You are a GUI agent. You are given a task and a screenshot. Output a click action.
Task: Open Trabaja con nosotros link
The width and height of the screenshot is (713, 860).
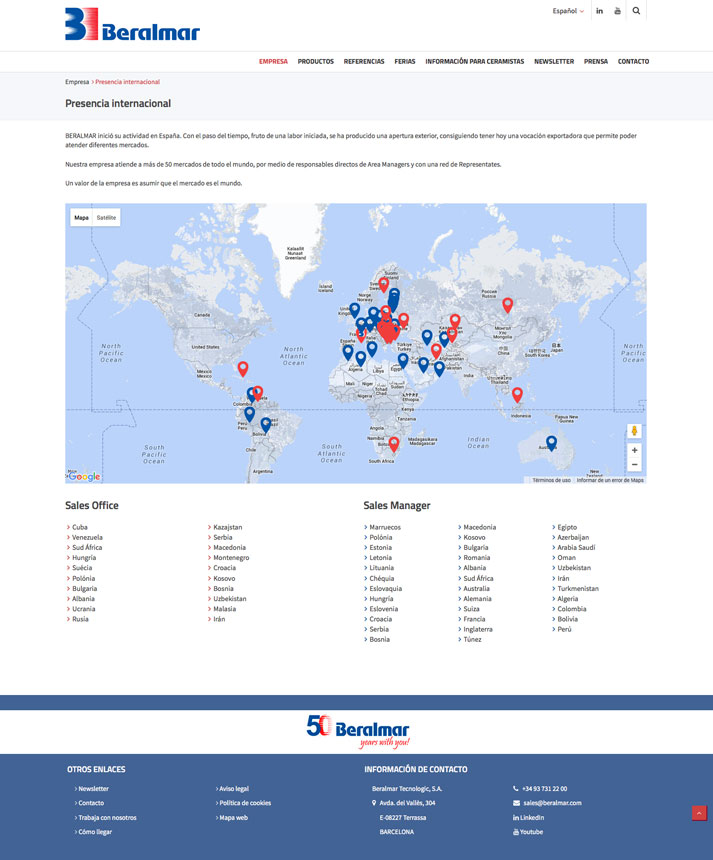tap(107, 818)
